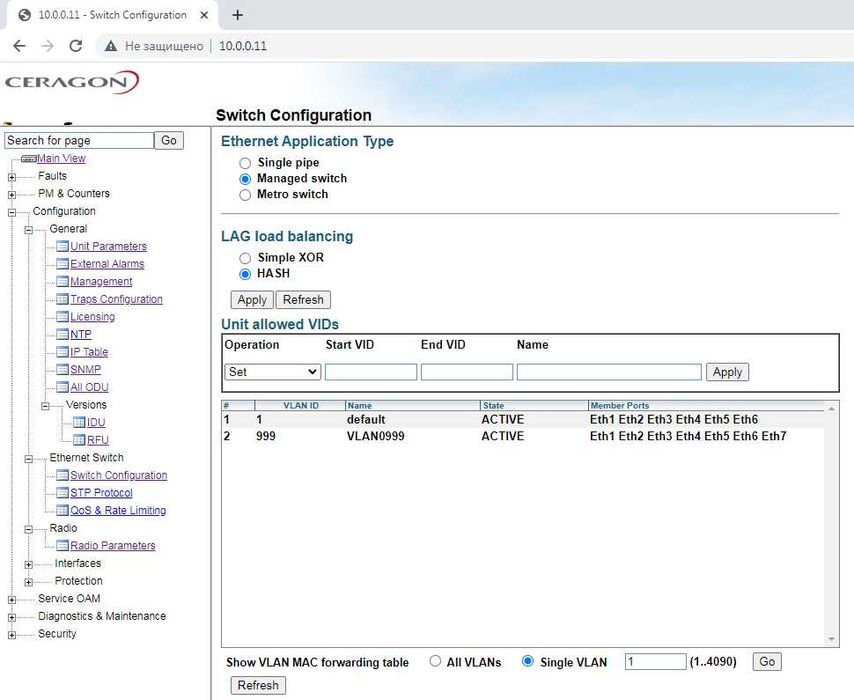Image resolution: width=854 pixels, height=700 pixels.
Task: Click the icon beside Radio Parameters
Action: click(62, 546)
